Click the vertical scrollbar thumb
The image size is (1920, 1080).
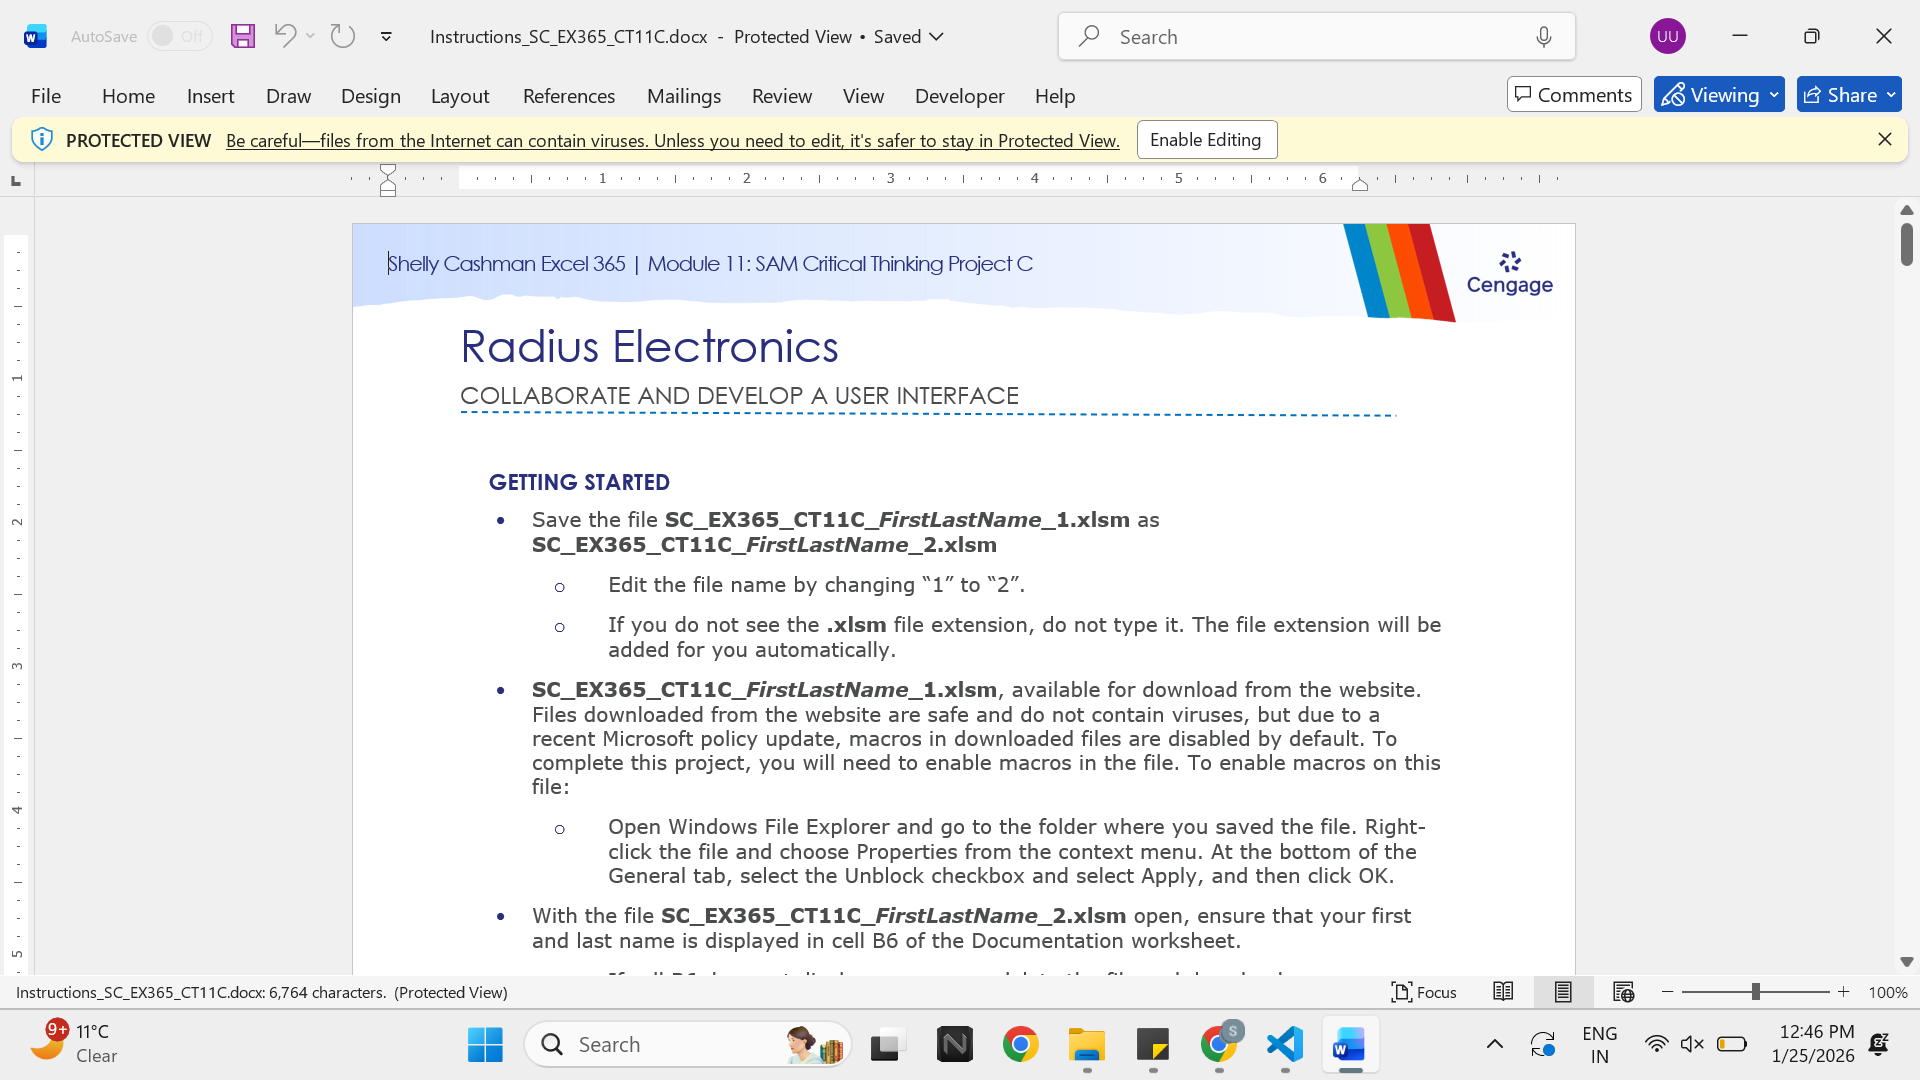pos(1906,245)
